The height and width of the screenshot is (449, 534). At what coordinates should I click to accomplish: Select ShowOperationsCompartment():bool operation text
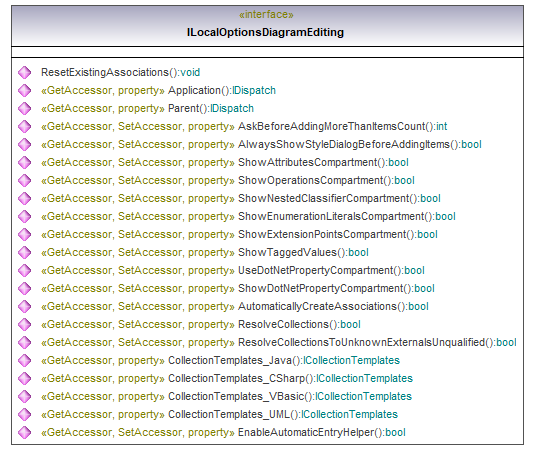[326, 180]
